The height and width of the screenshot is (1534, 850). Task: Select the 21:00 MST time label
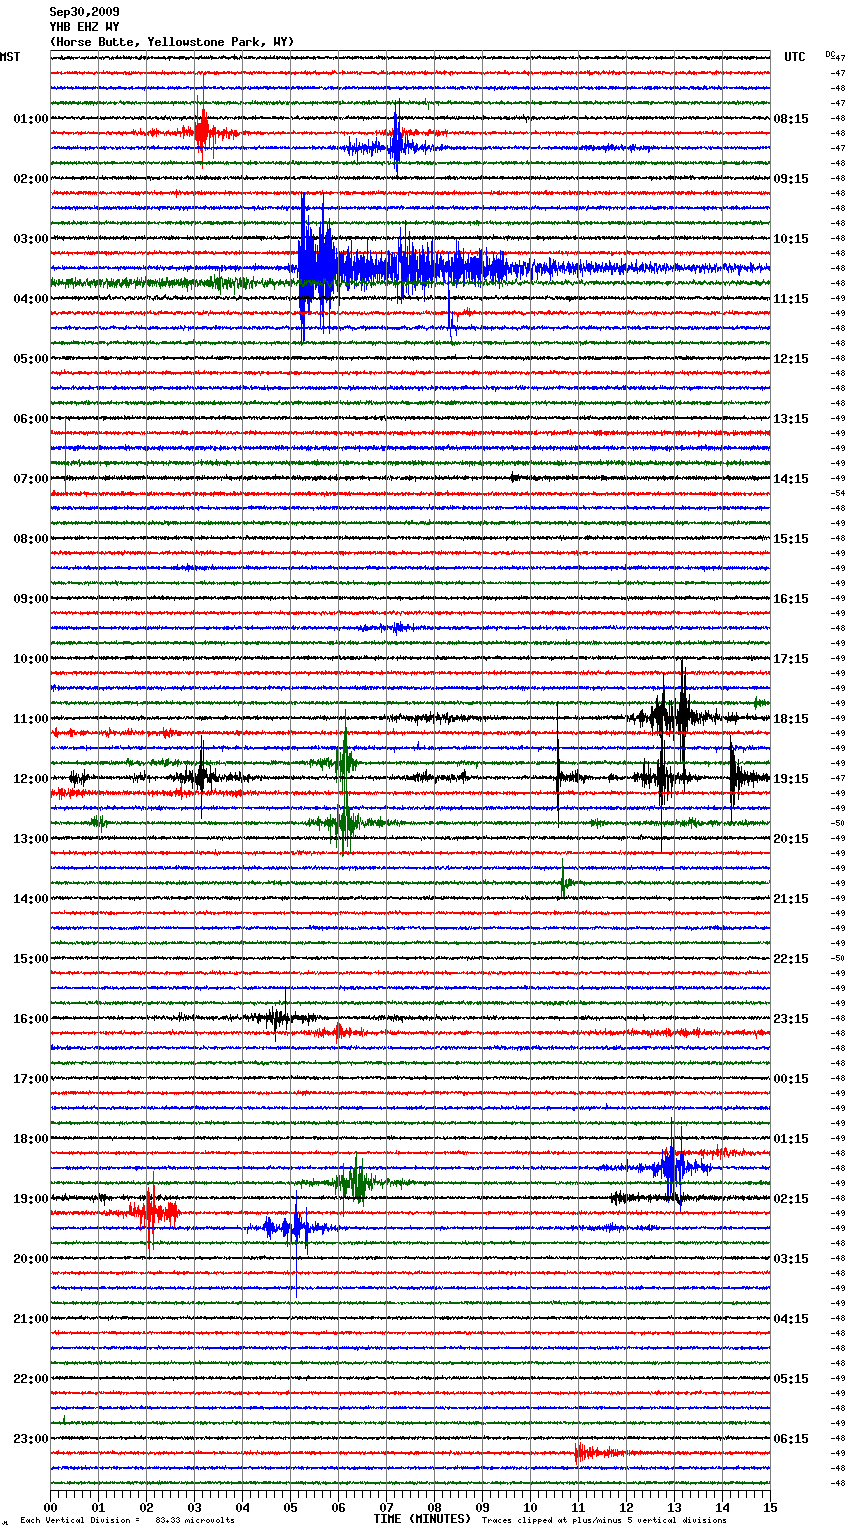click(x=30, y=1319)
